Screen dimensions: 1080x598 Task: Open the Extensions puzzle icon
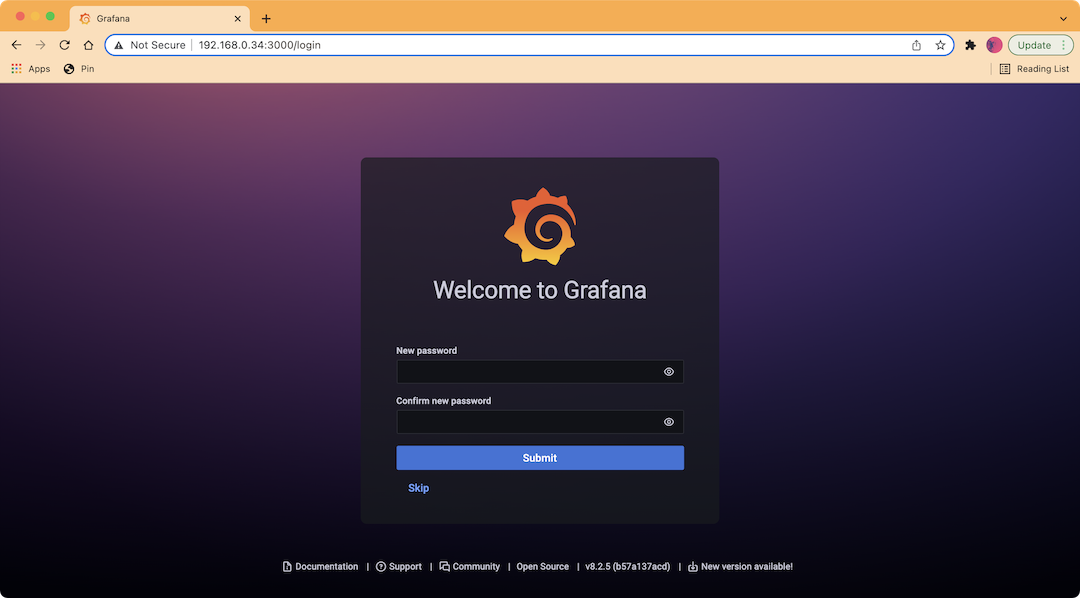(x=970, y=45)
